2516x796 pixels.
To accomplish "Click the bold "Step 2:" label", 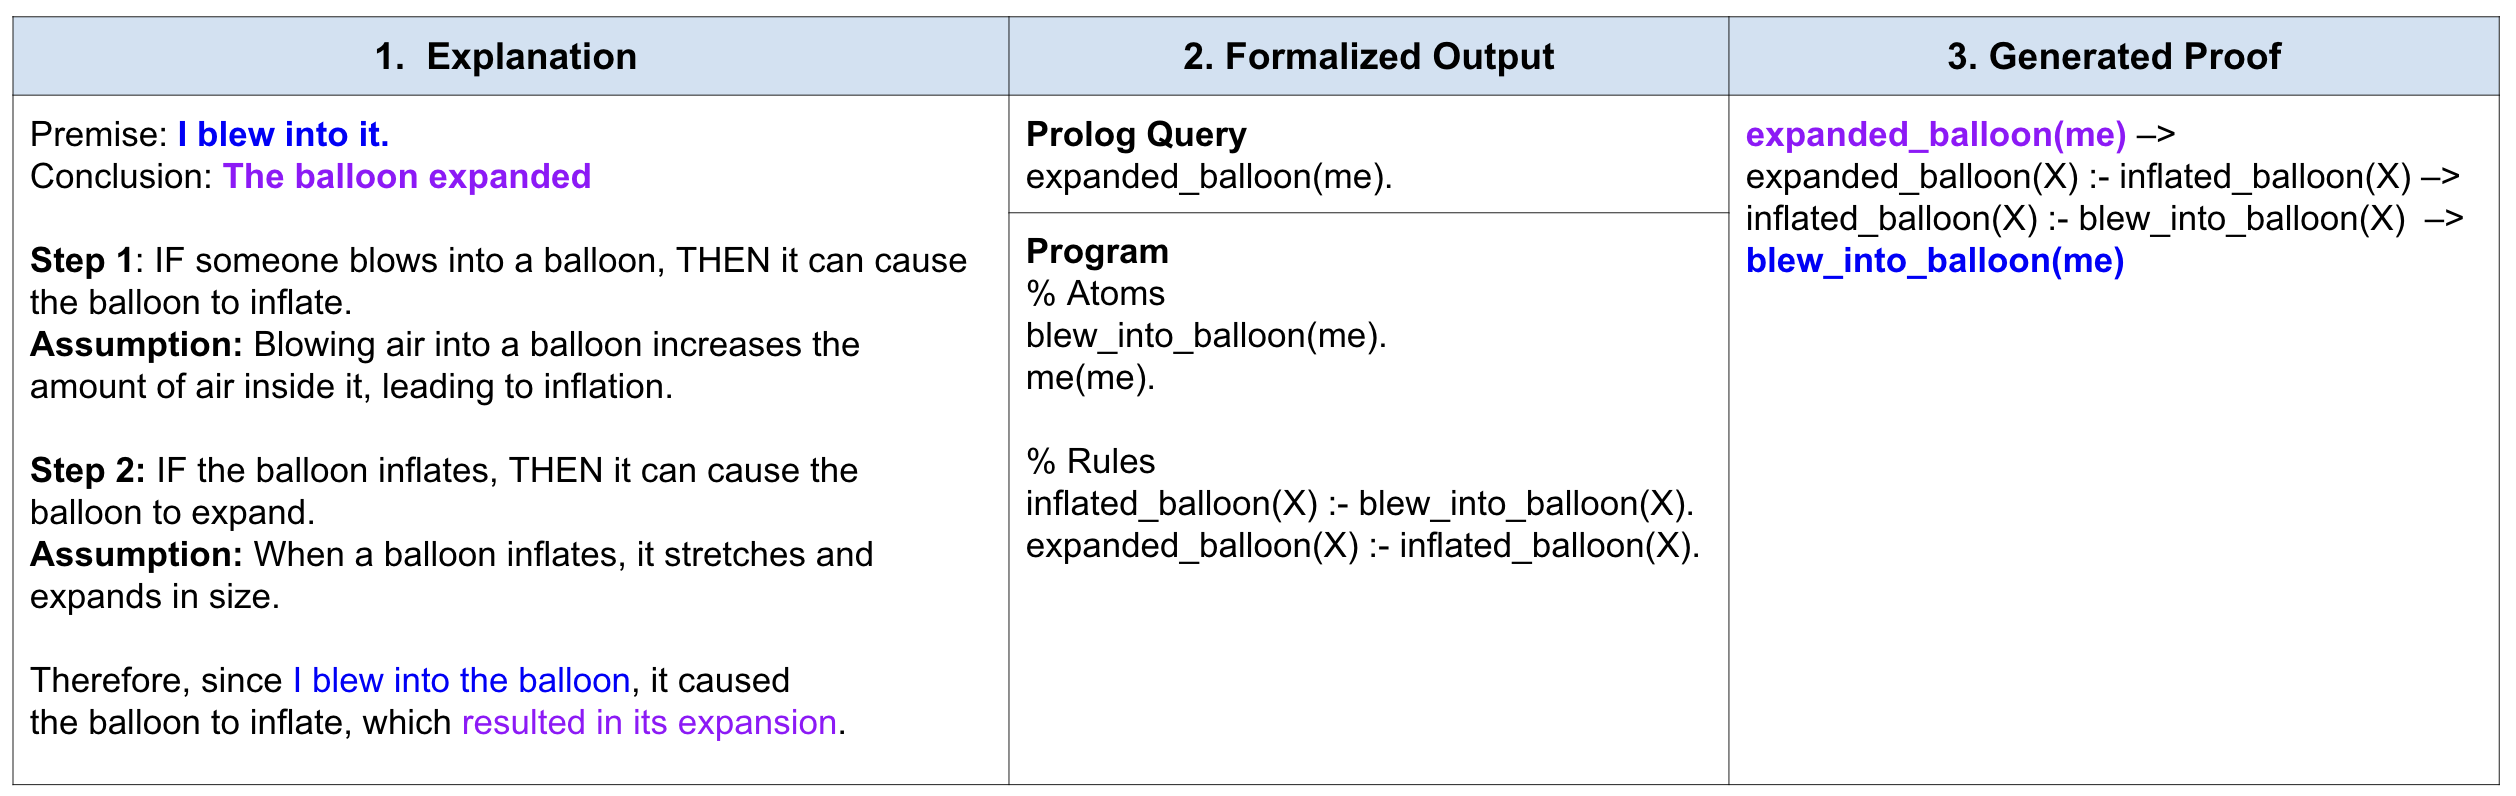I will point(87,471).
